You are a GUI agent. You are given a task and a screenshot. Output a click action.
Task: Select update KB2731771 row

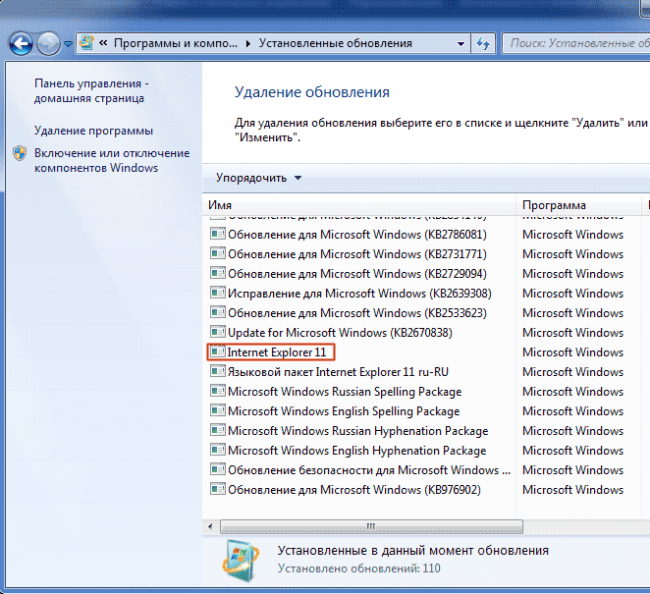[348, 254]
